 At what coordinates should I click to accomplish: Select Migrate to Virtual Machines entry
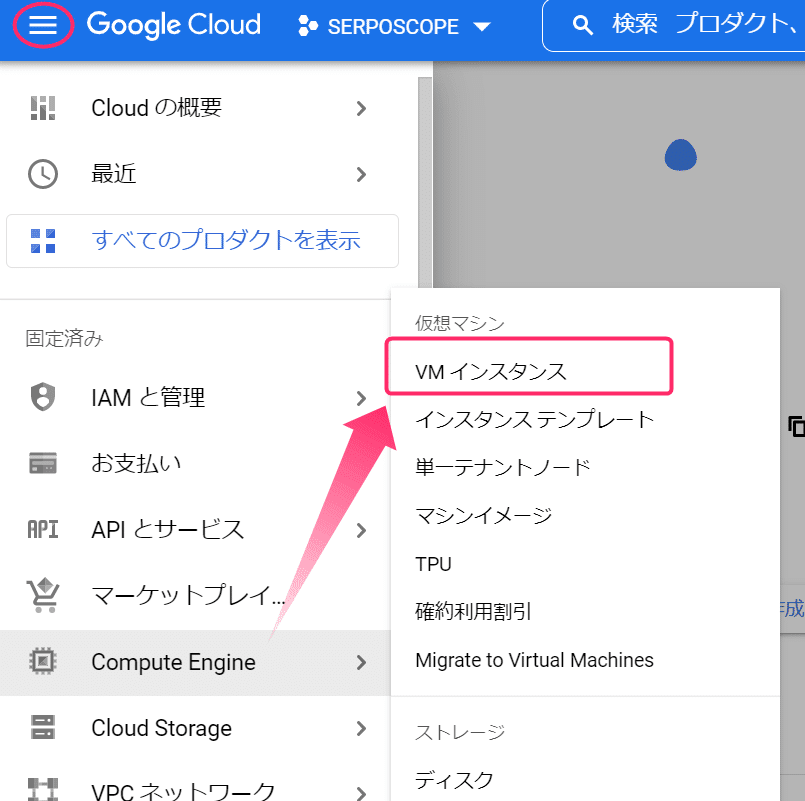pos(585,660)
